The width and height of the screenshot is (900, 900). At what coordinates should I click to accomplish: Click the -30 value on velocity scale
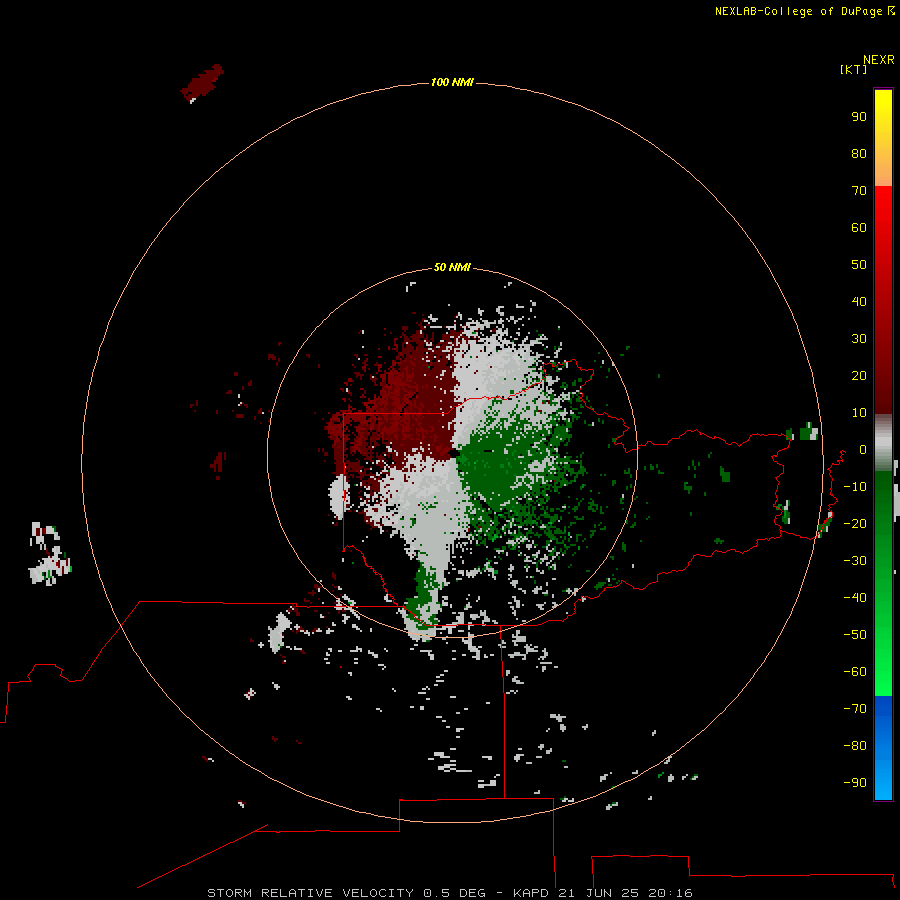(x=855, y=561)
